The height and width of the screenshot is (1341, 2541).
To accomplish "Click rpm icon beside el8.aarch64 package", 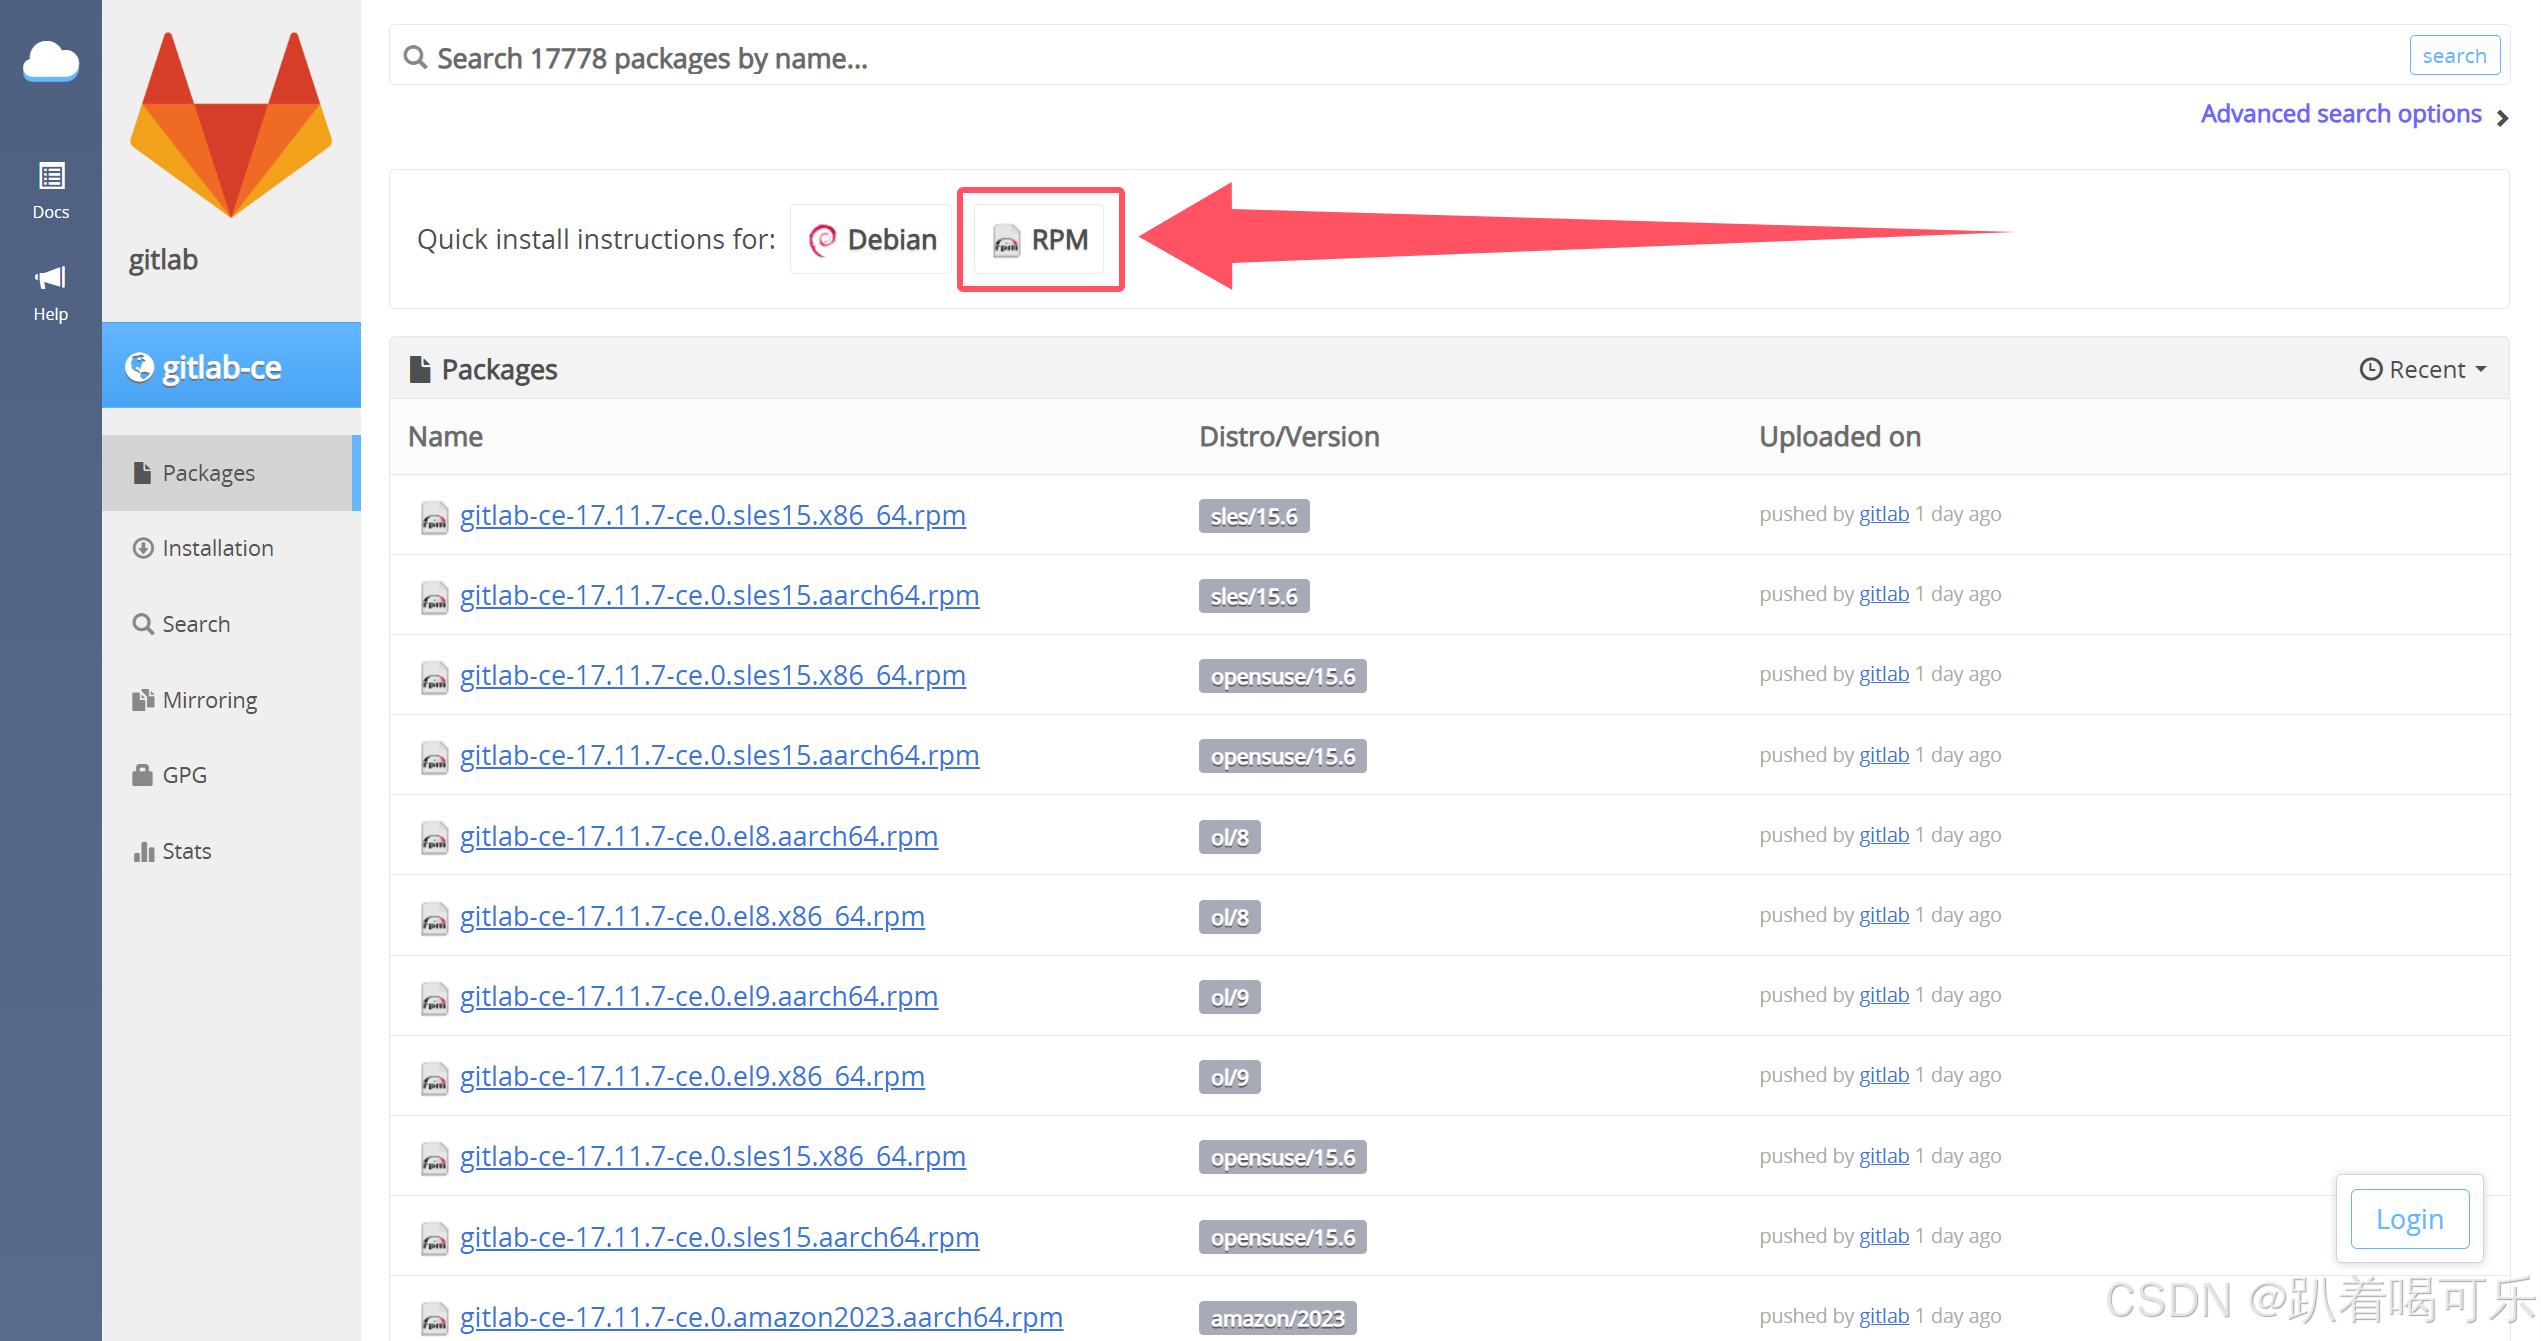I will click(434, 838).
